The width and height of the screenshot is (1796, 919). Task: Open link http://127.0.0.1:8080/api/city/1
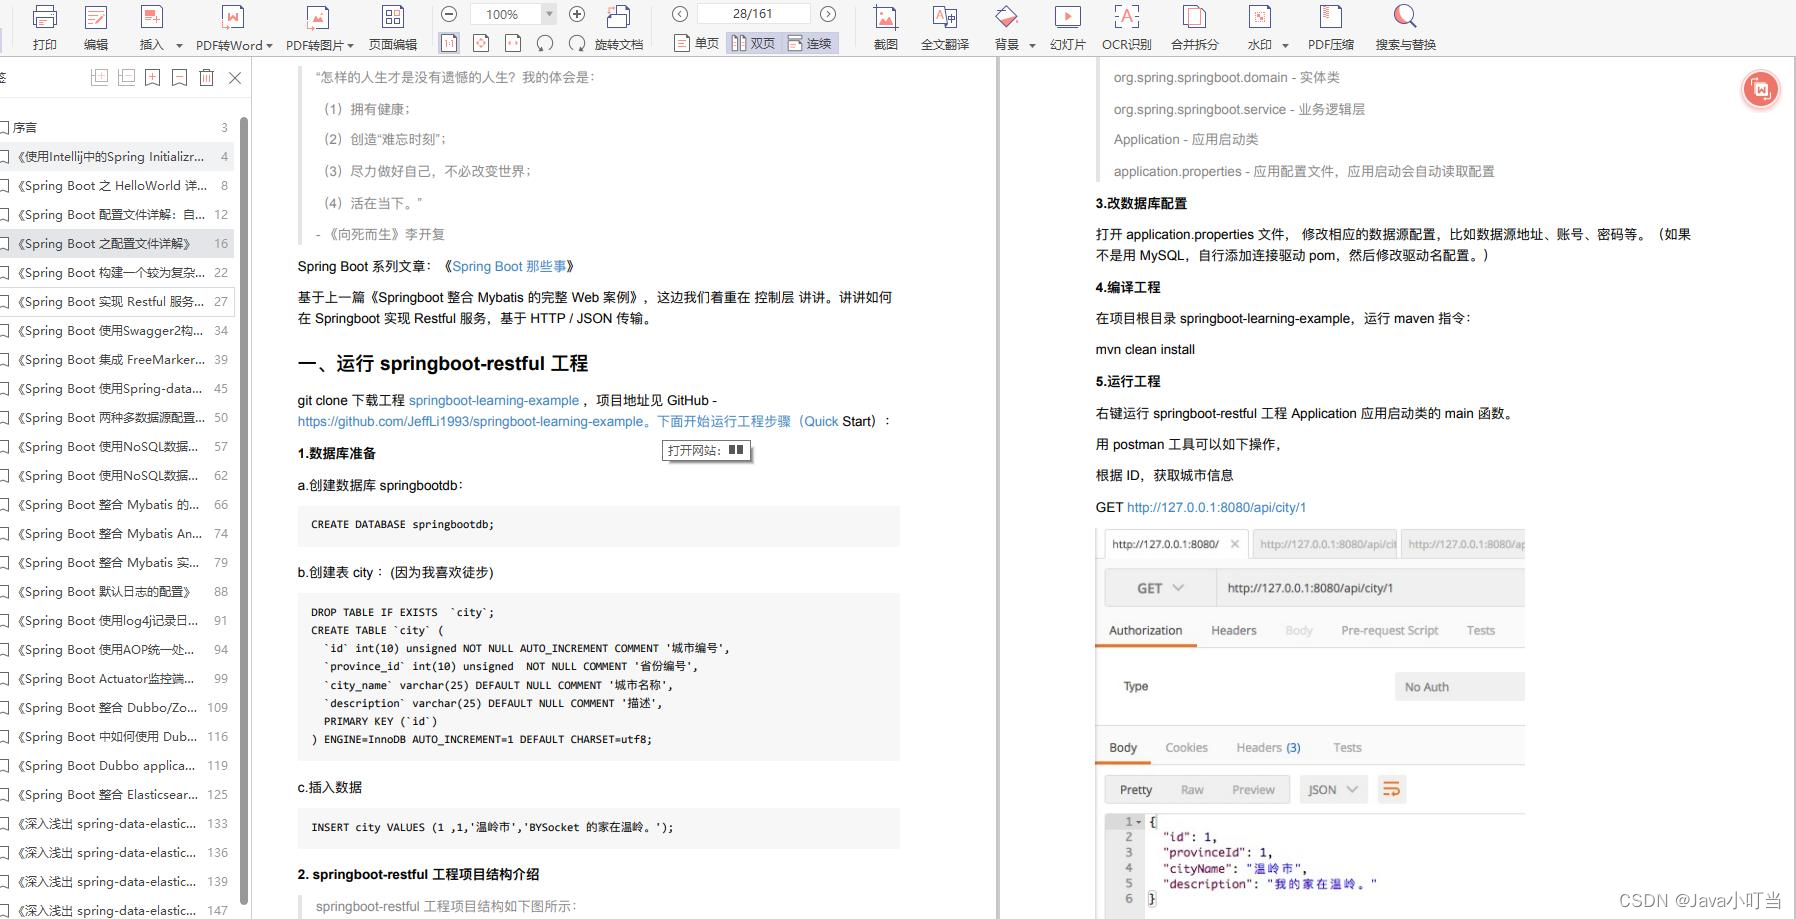click(1216, 507)
